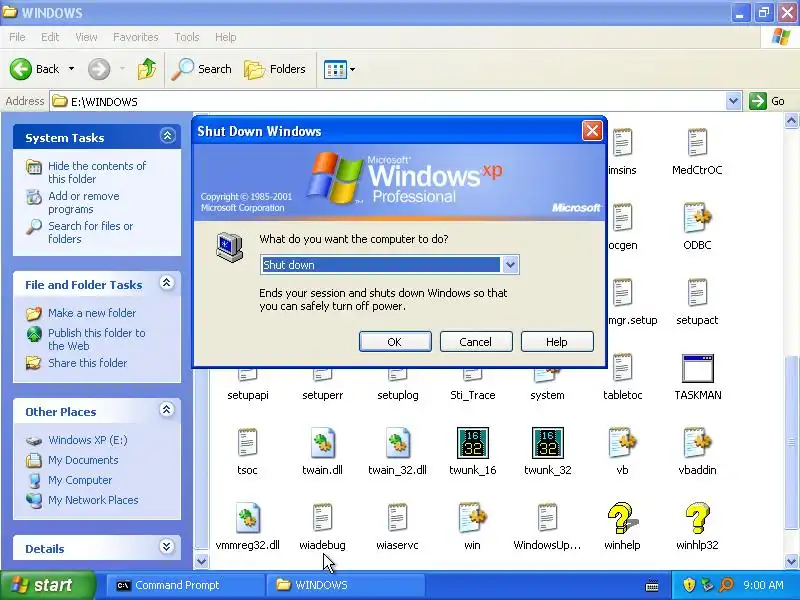Open My Network Places link
Viewport: 800px width, 600px height.
[93, 500]
